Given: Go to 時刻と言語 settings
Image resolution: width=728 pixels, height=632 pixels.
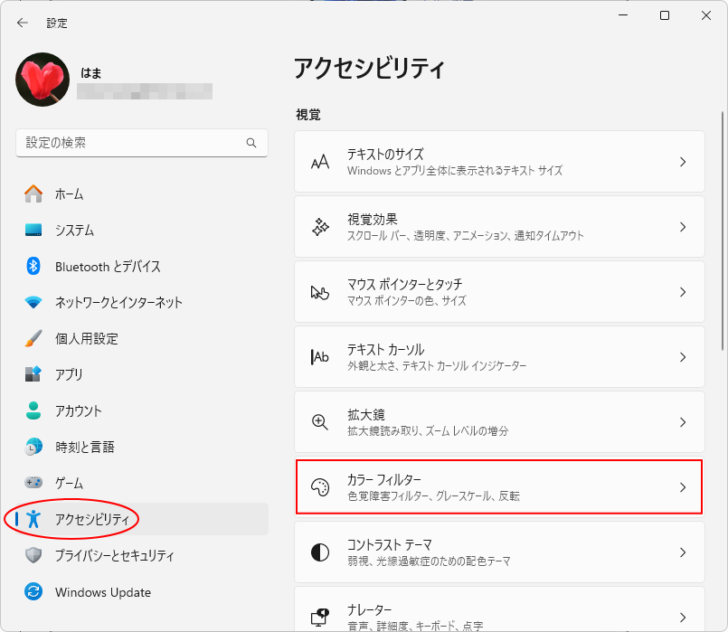Looking at the screenshot, I should coord(142,447).
